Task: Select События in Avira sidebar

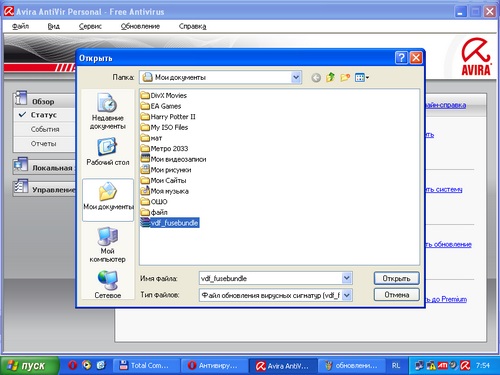Action: pos(45,129)
